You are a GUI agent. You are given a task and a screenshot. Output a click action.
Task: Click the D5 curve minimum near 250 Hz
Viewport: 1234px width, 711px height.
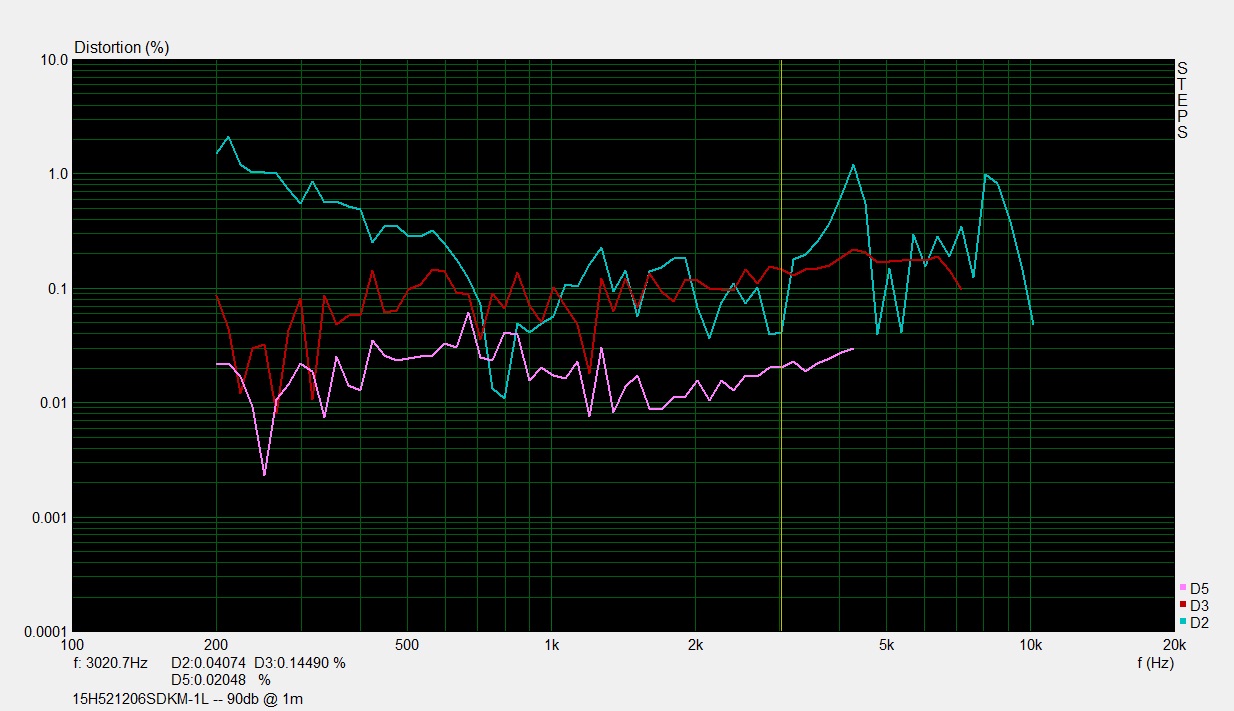[264, 474]
